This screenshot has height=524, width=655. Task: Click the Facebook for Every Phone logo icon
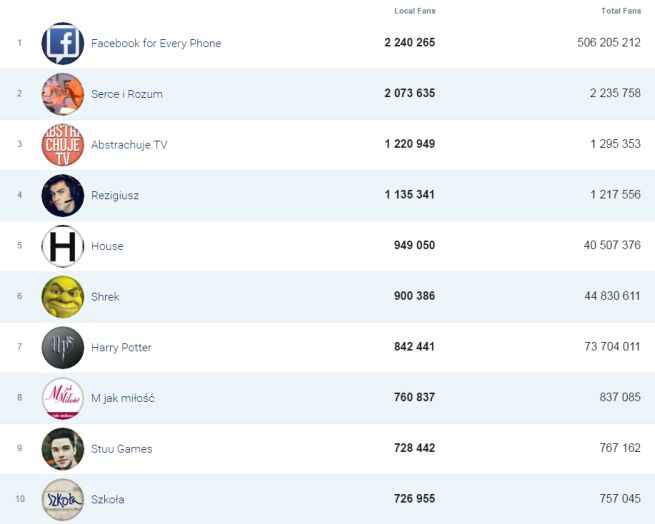coord(63,44)
